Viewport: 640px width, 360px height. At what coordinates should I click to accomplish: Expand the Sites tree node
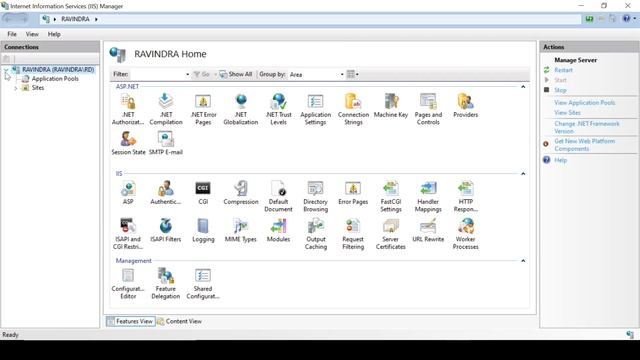(16, 88)
